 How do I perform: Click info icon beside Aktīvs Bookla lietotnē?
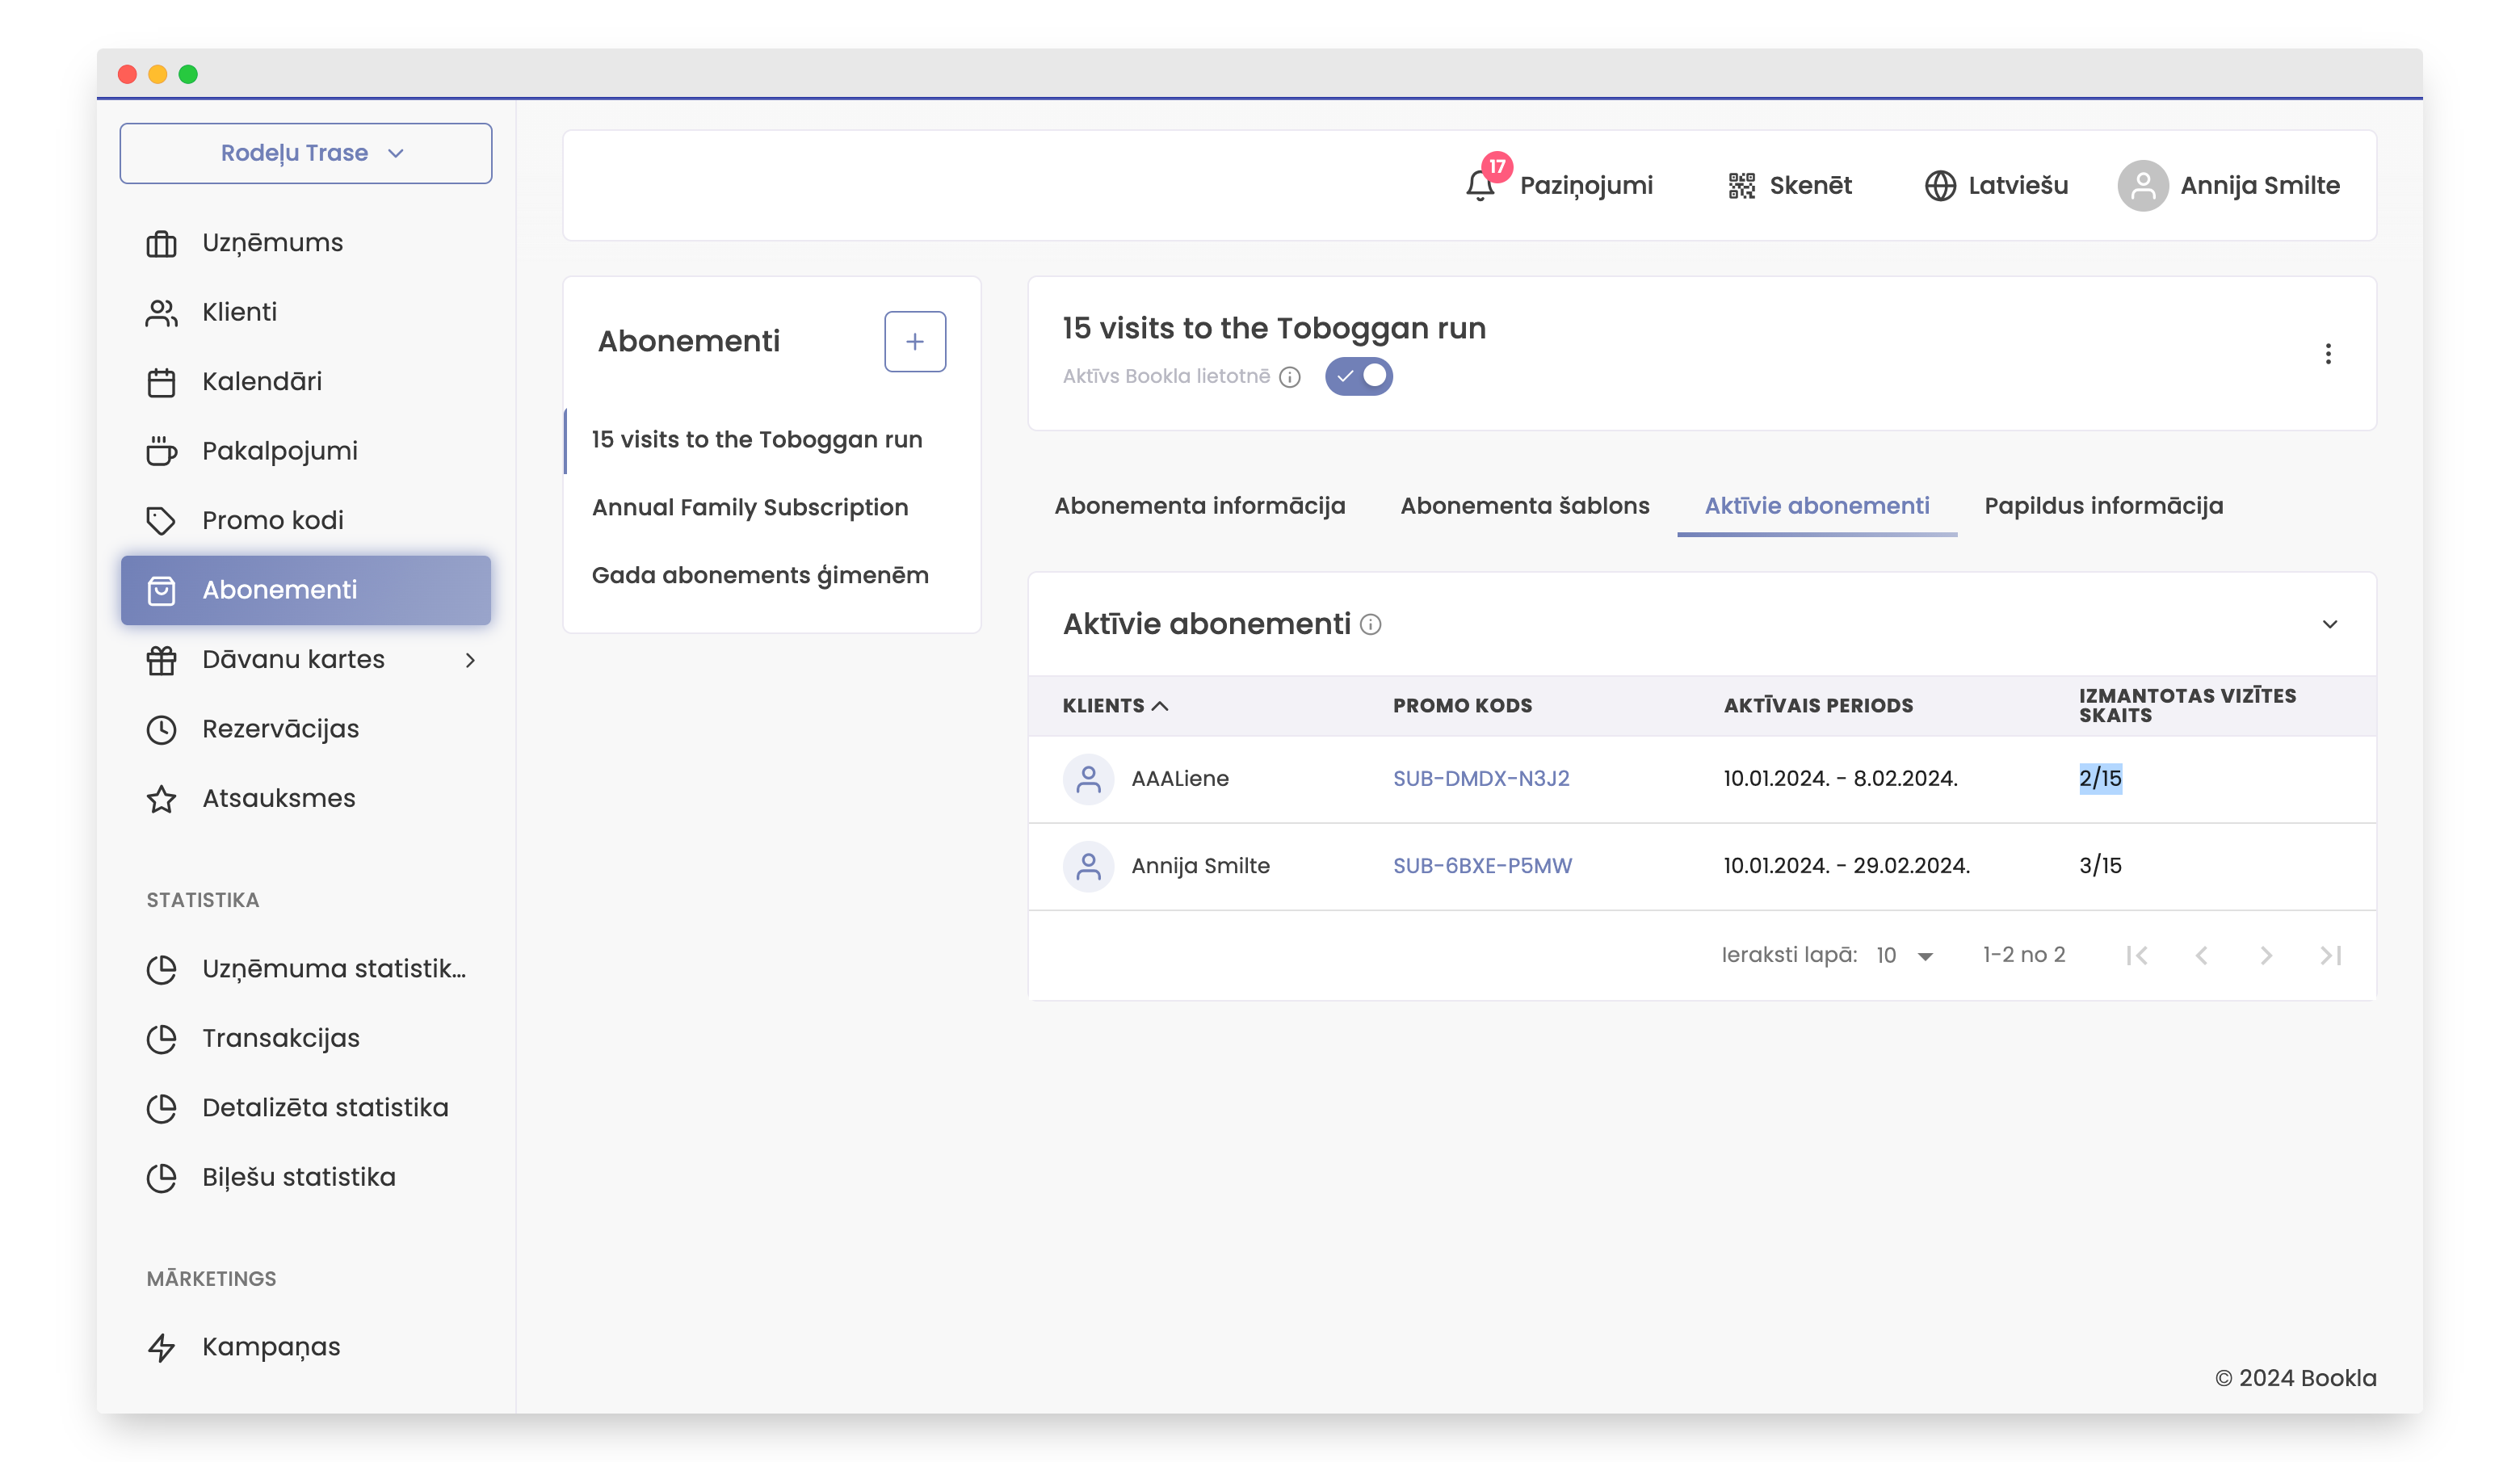[1290, 377]
